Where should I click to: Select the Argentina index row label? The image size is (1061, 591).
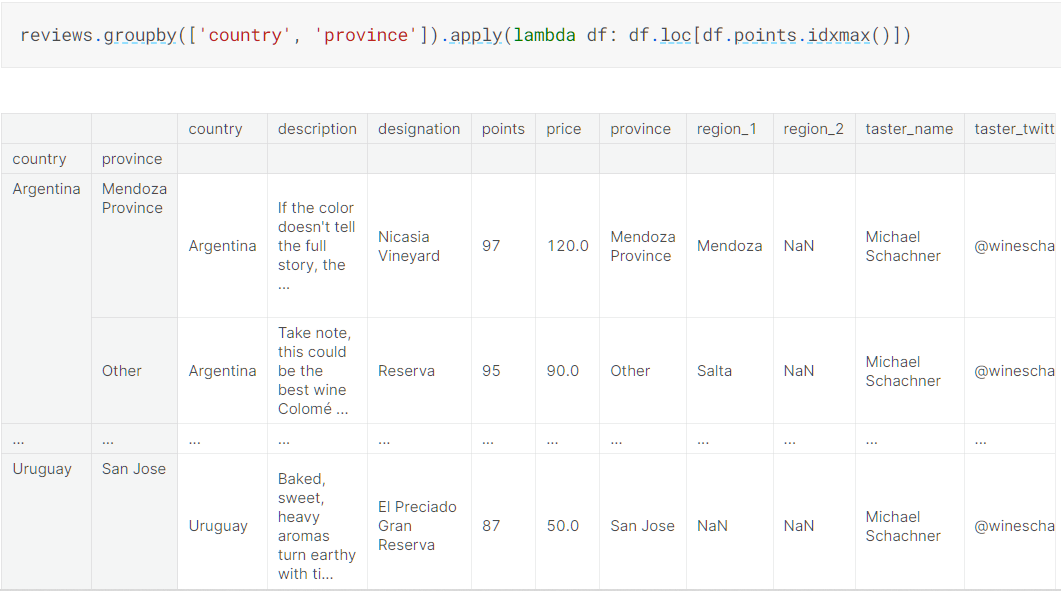tap(46, 189)
